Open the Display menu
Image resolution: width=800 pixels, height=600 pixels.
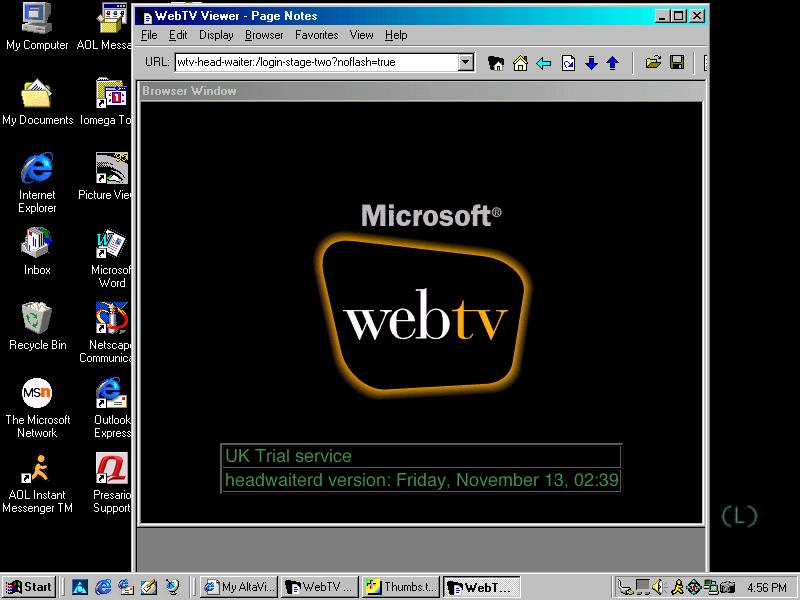point(216,35)
